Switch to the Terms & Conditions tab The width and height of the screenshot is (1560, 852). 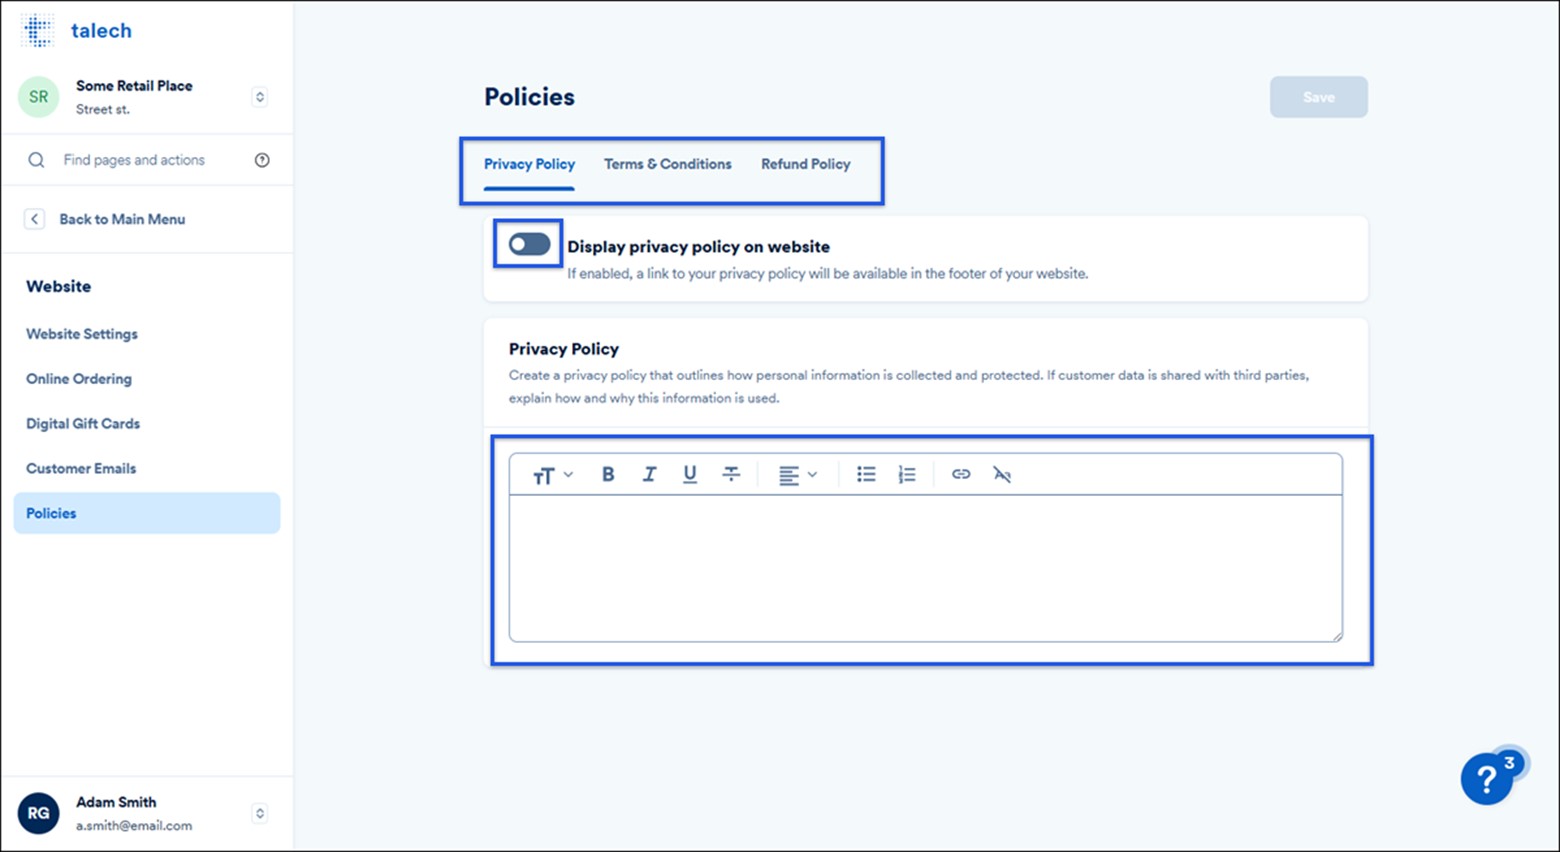[667, 164]
